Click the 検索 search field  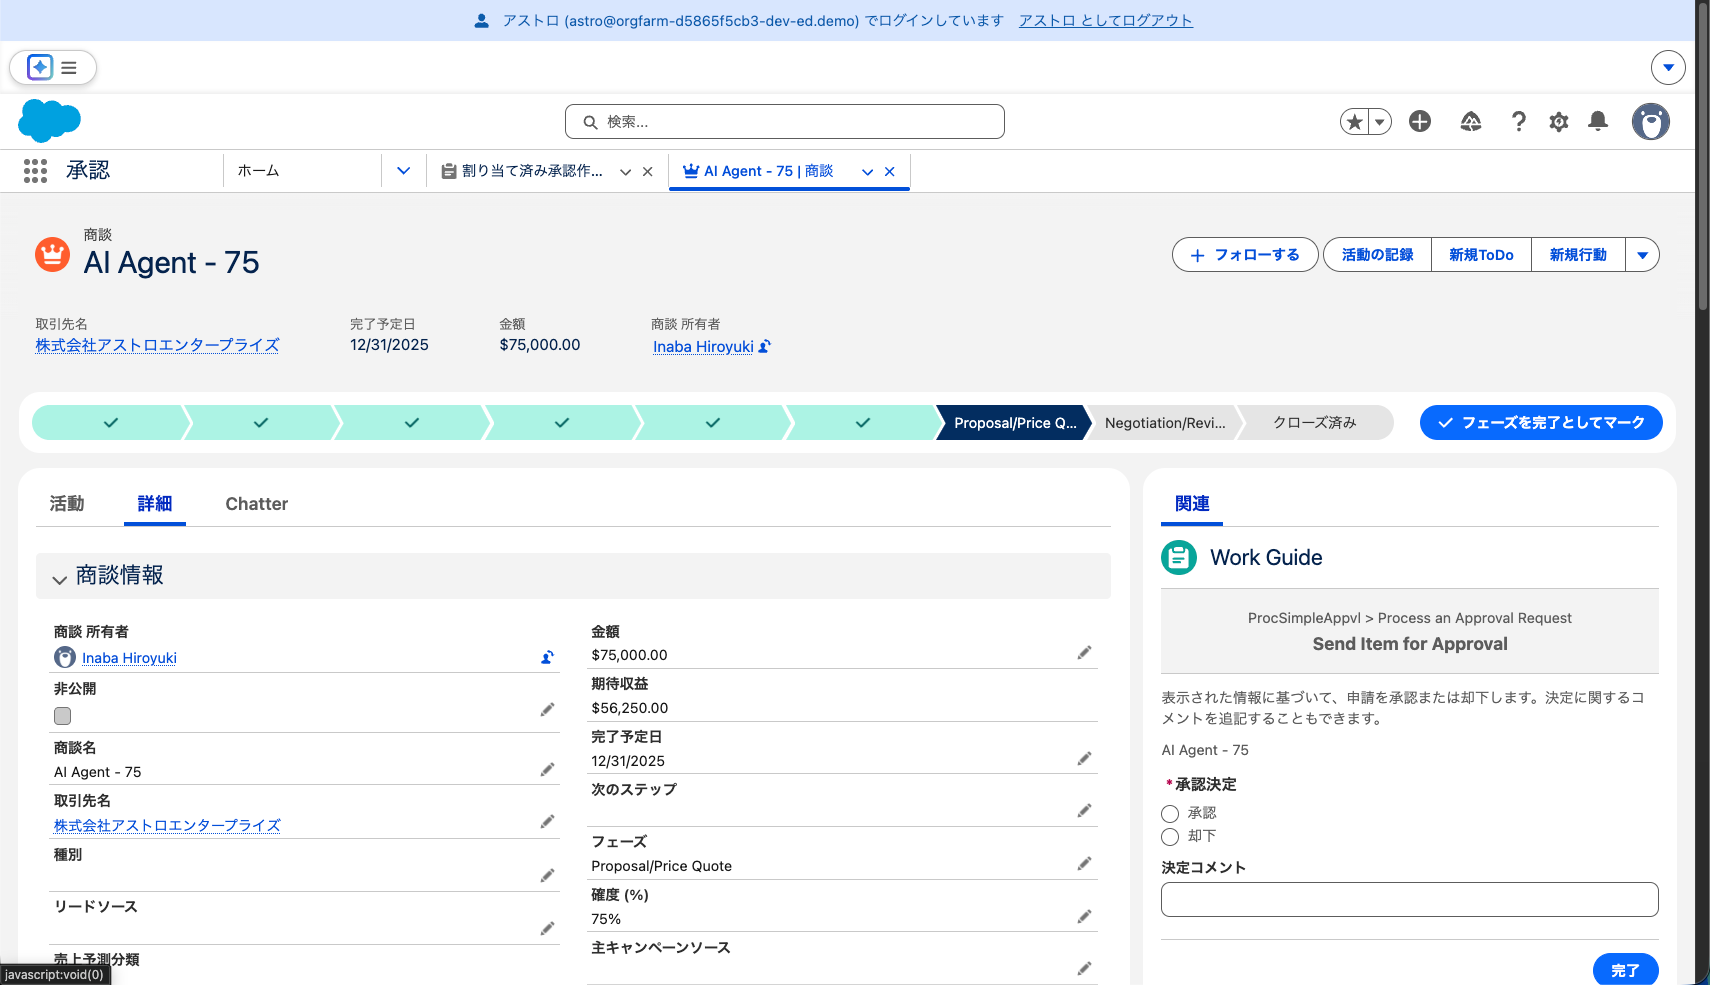[x=785, y=122]
